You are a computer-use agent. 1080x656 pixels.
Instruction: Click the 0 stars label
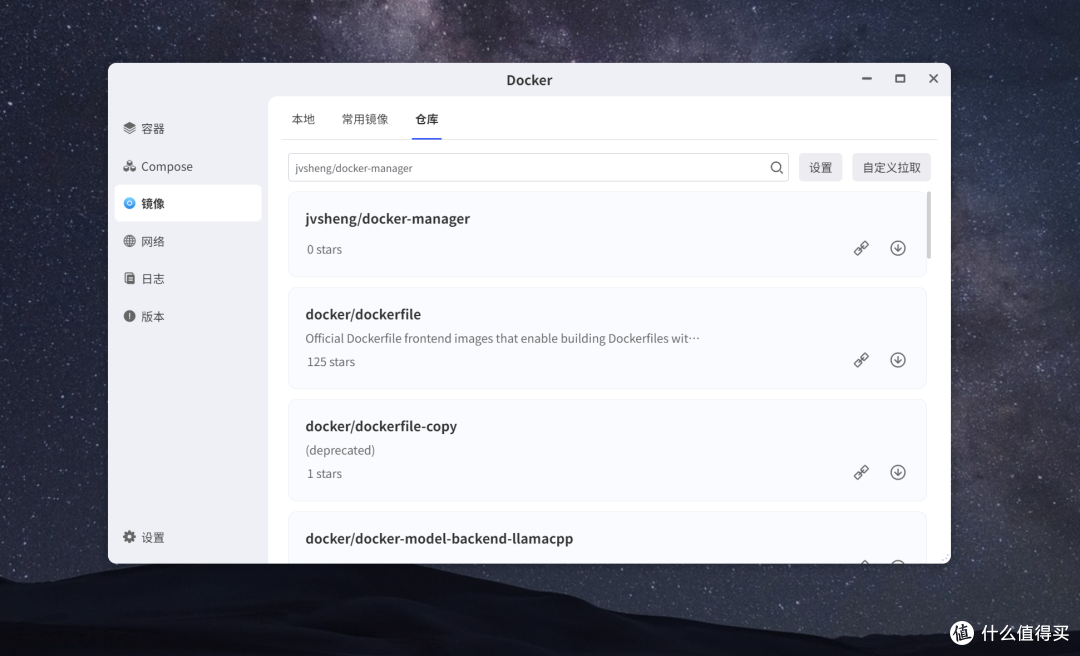click(324, 249)
